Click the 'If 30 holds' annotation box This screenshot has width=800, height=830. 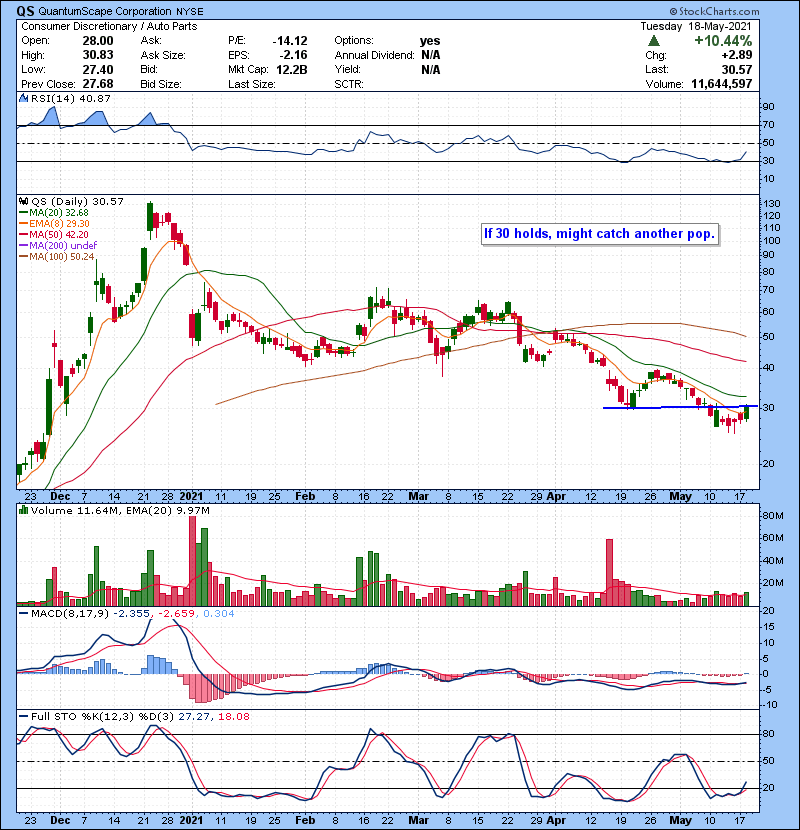tap(600, 233)
